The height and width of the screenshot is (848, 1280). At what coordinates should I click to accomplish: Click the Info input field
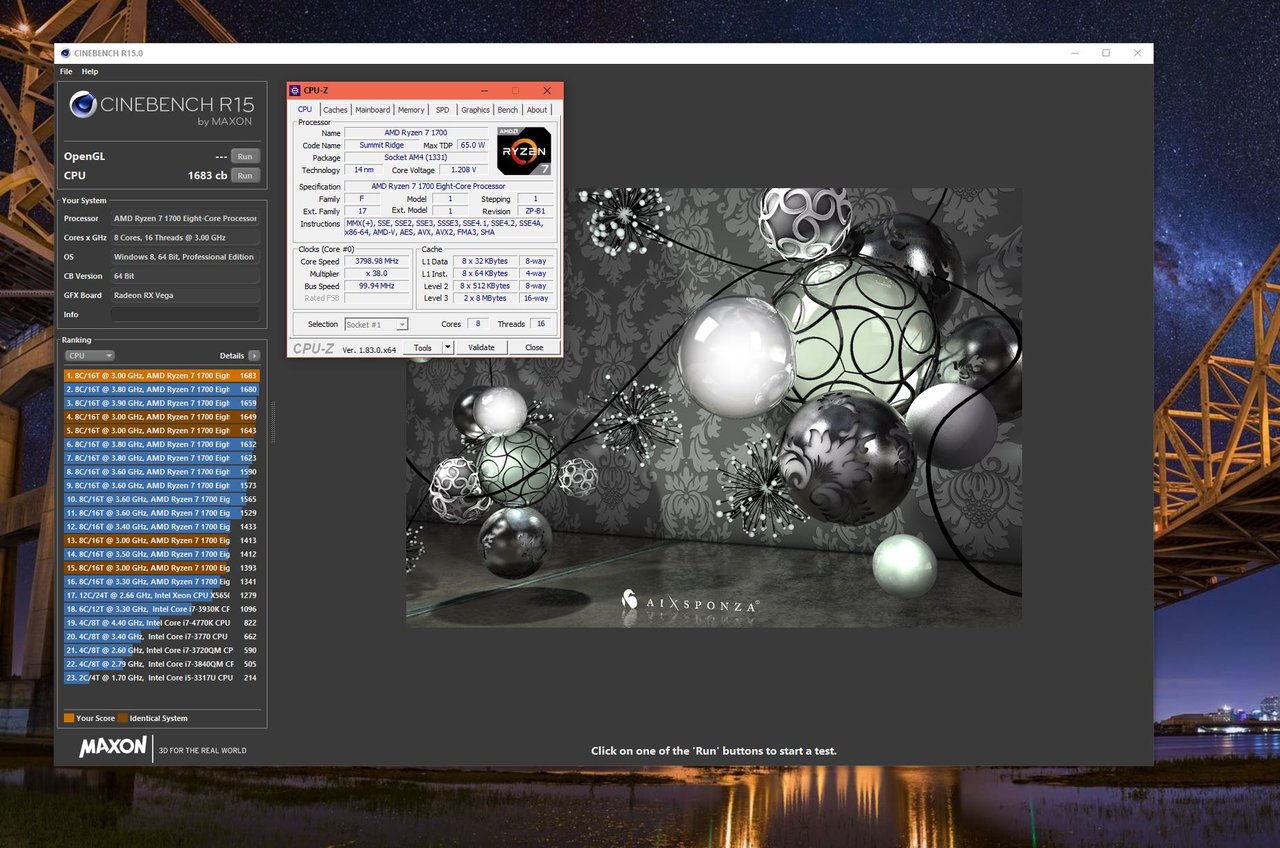click(x=185, y=314)
